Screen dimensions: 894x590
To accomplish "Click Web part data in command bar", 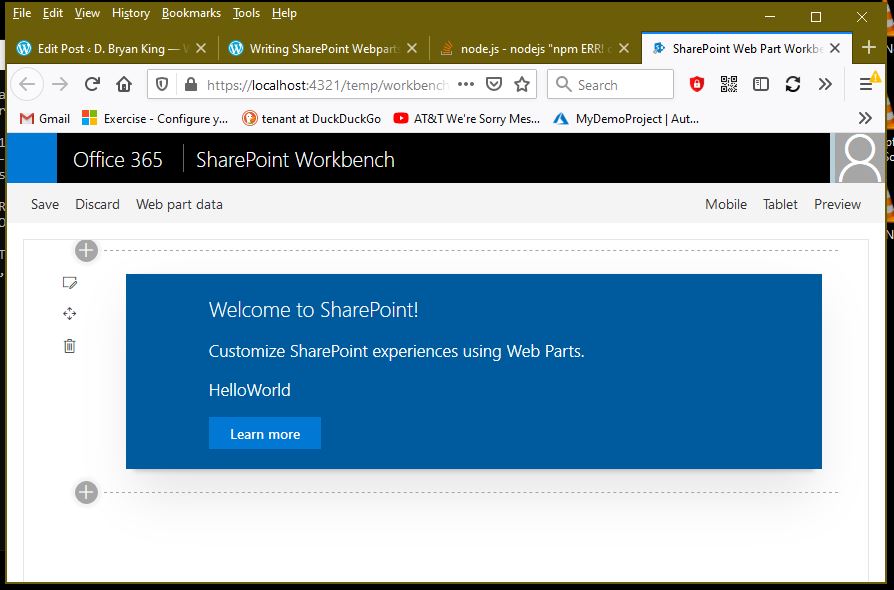I will 179,204.
